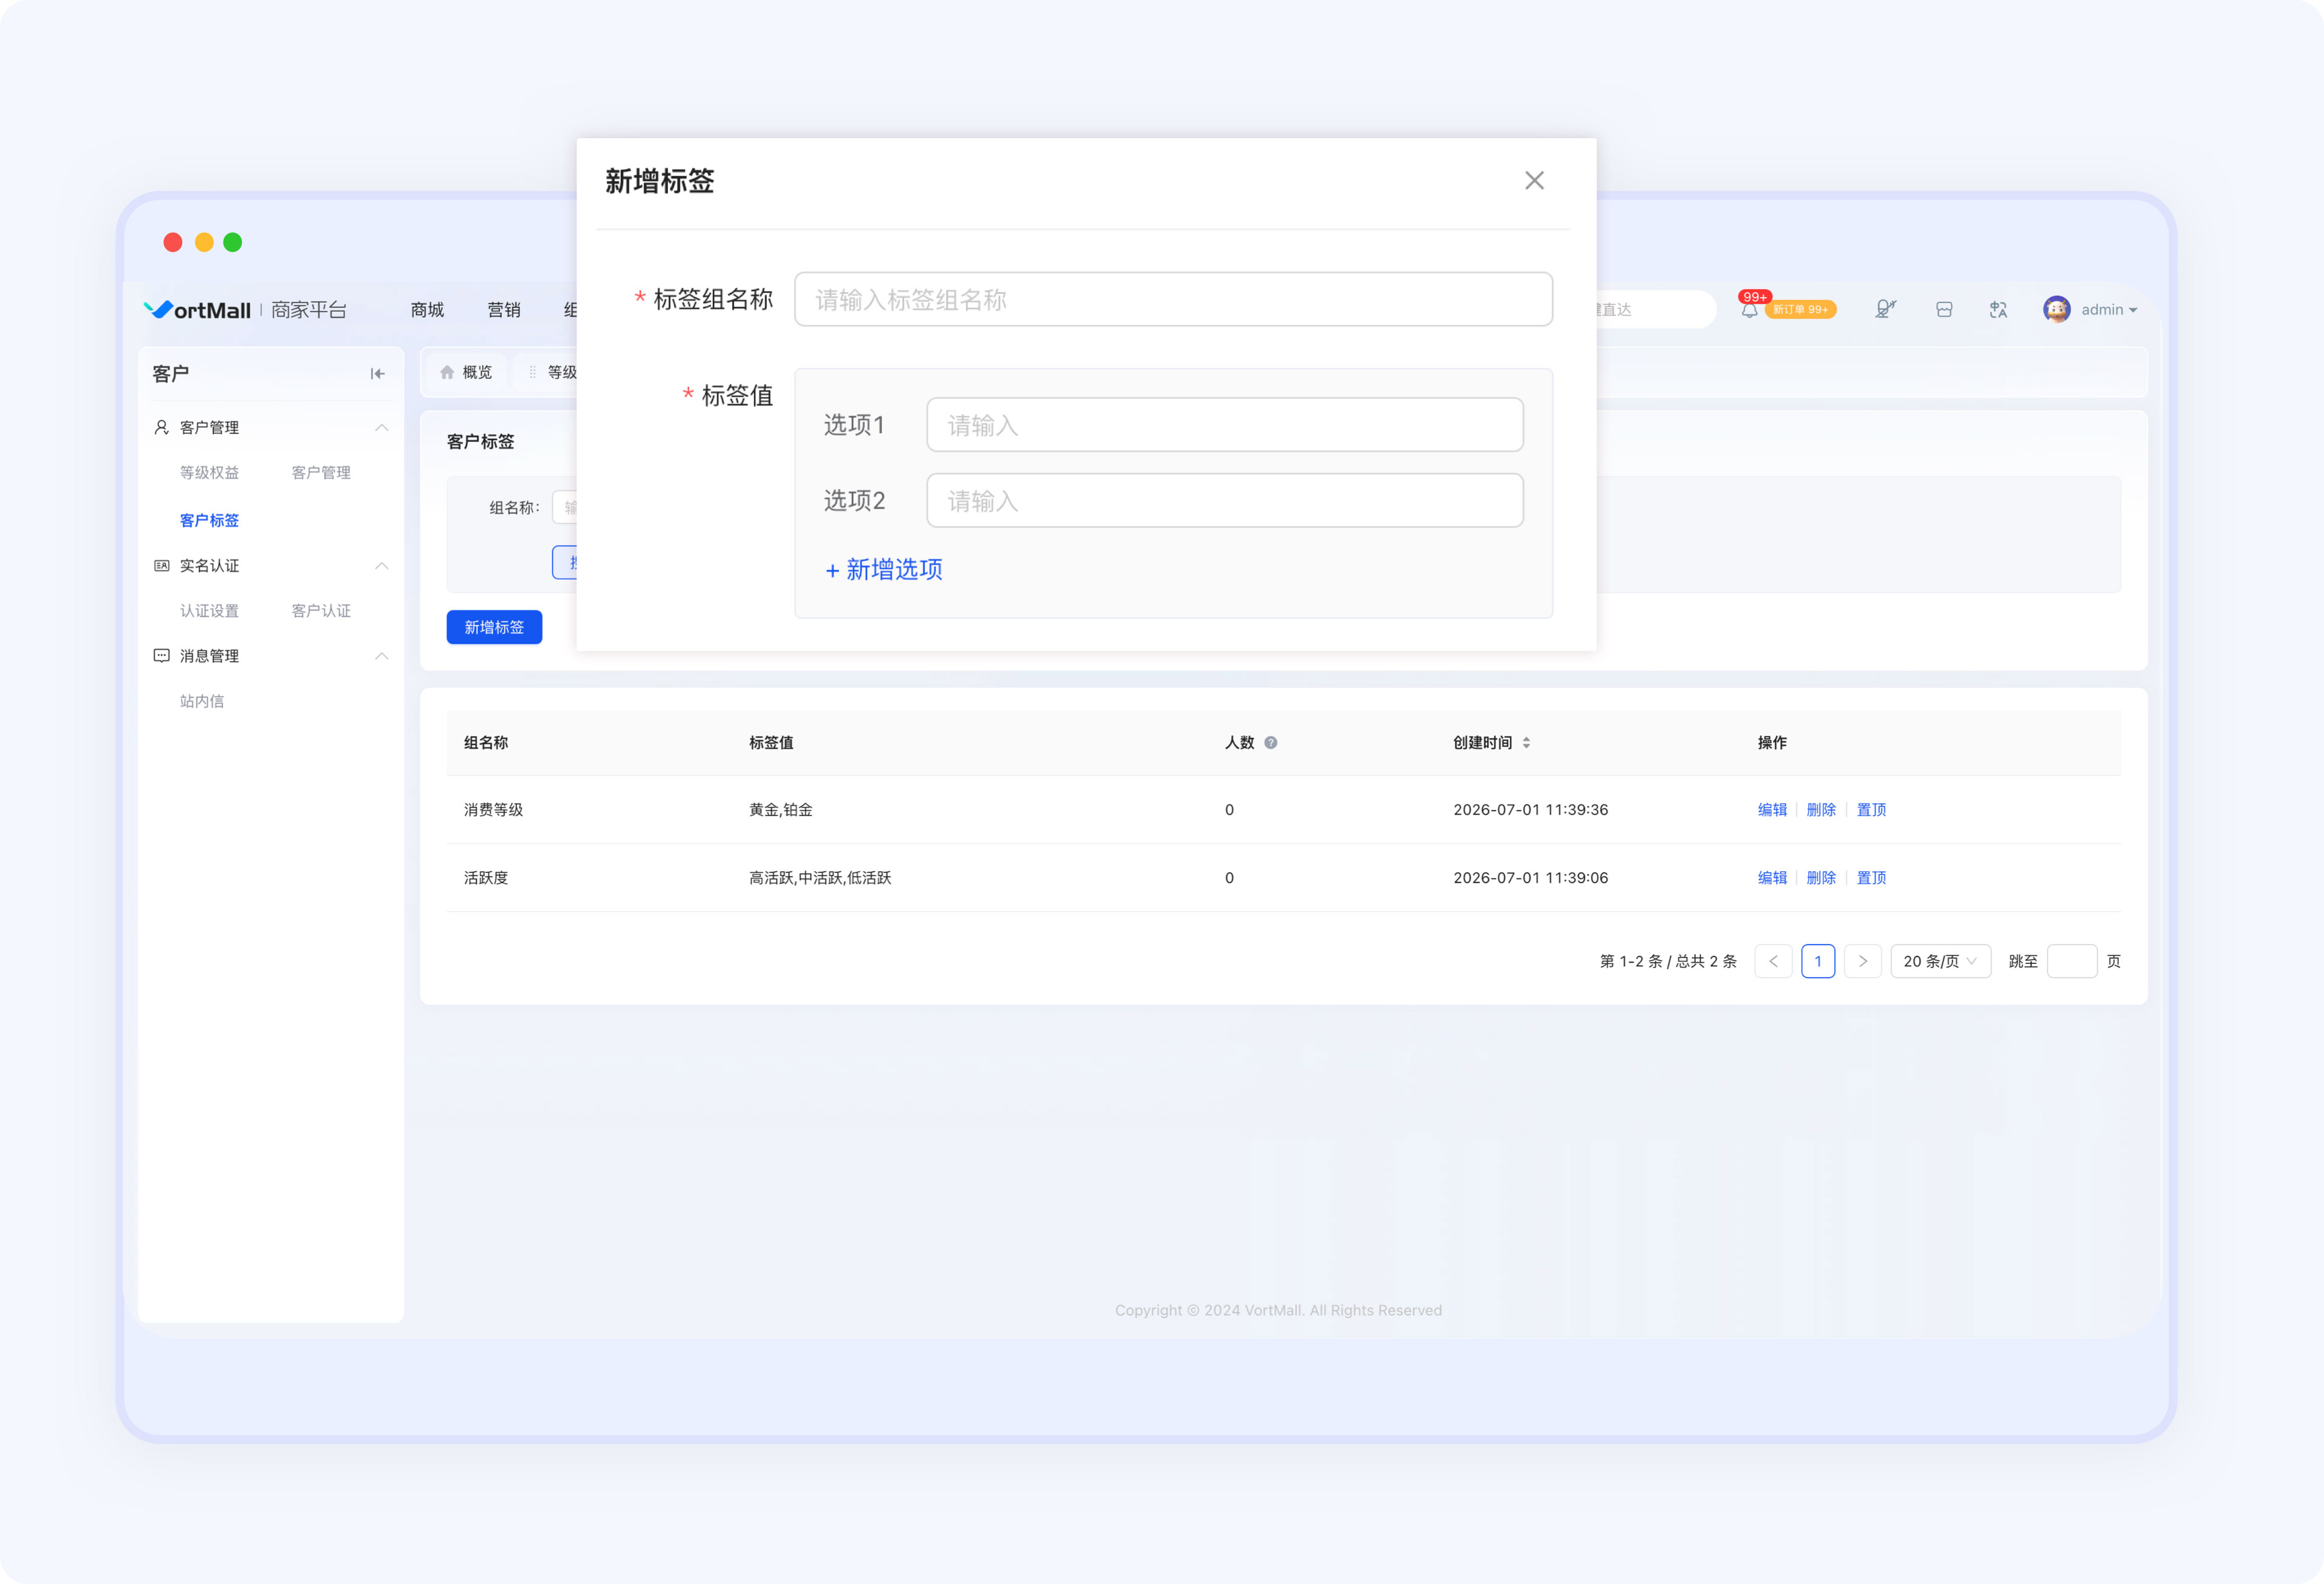This screenshot has width=2324, height=1584.
Task: Click the 2026-07-01 11:39:36 timestamp
Action: pyautogui.click(x=1530, y=810)
